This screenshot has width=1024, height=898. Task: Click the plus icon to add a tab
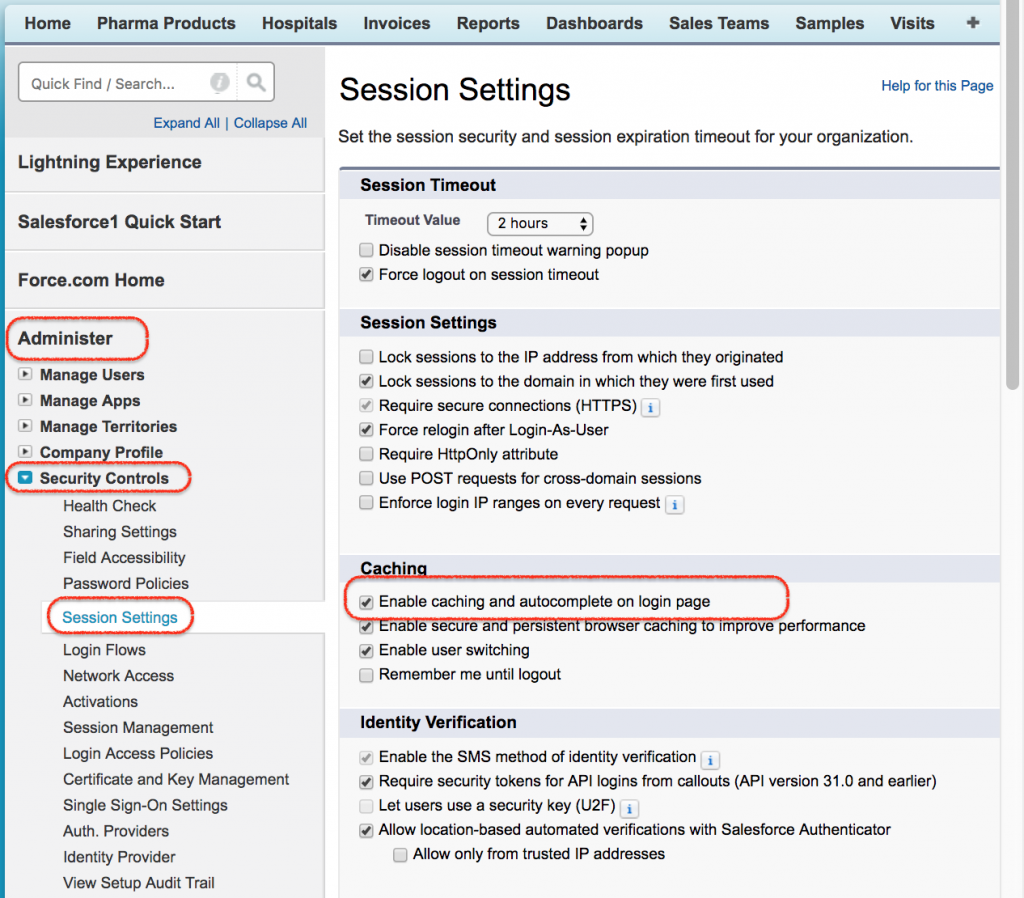pos(972,22)
